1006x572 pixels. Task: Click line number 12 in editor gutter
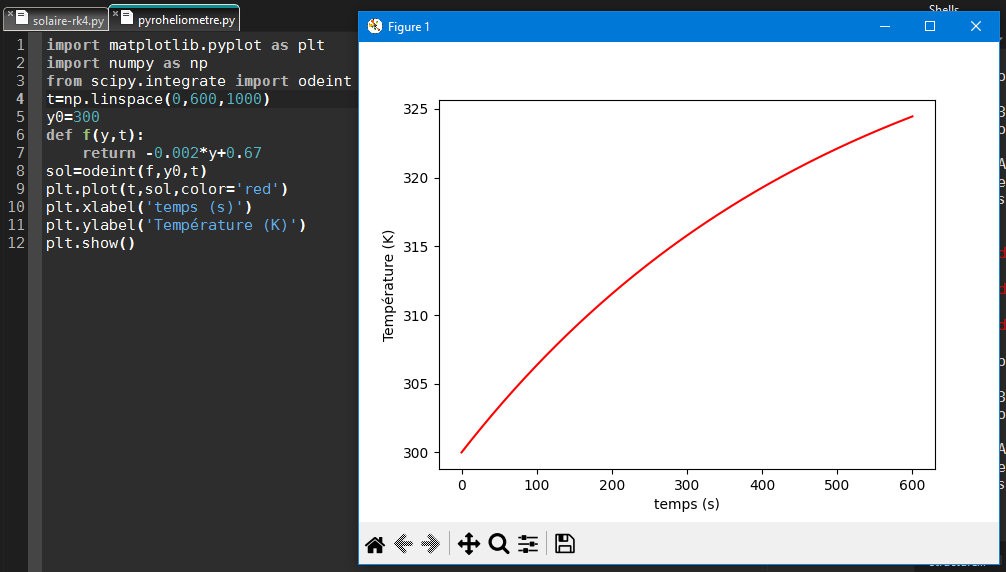[17, 243]
